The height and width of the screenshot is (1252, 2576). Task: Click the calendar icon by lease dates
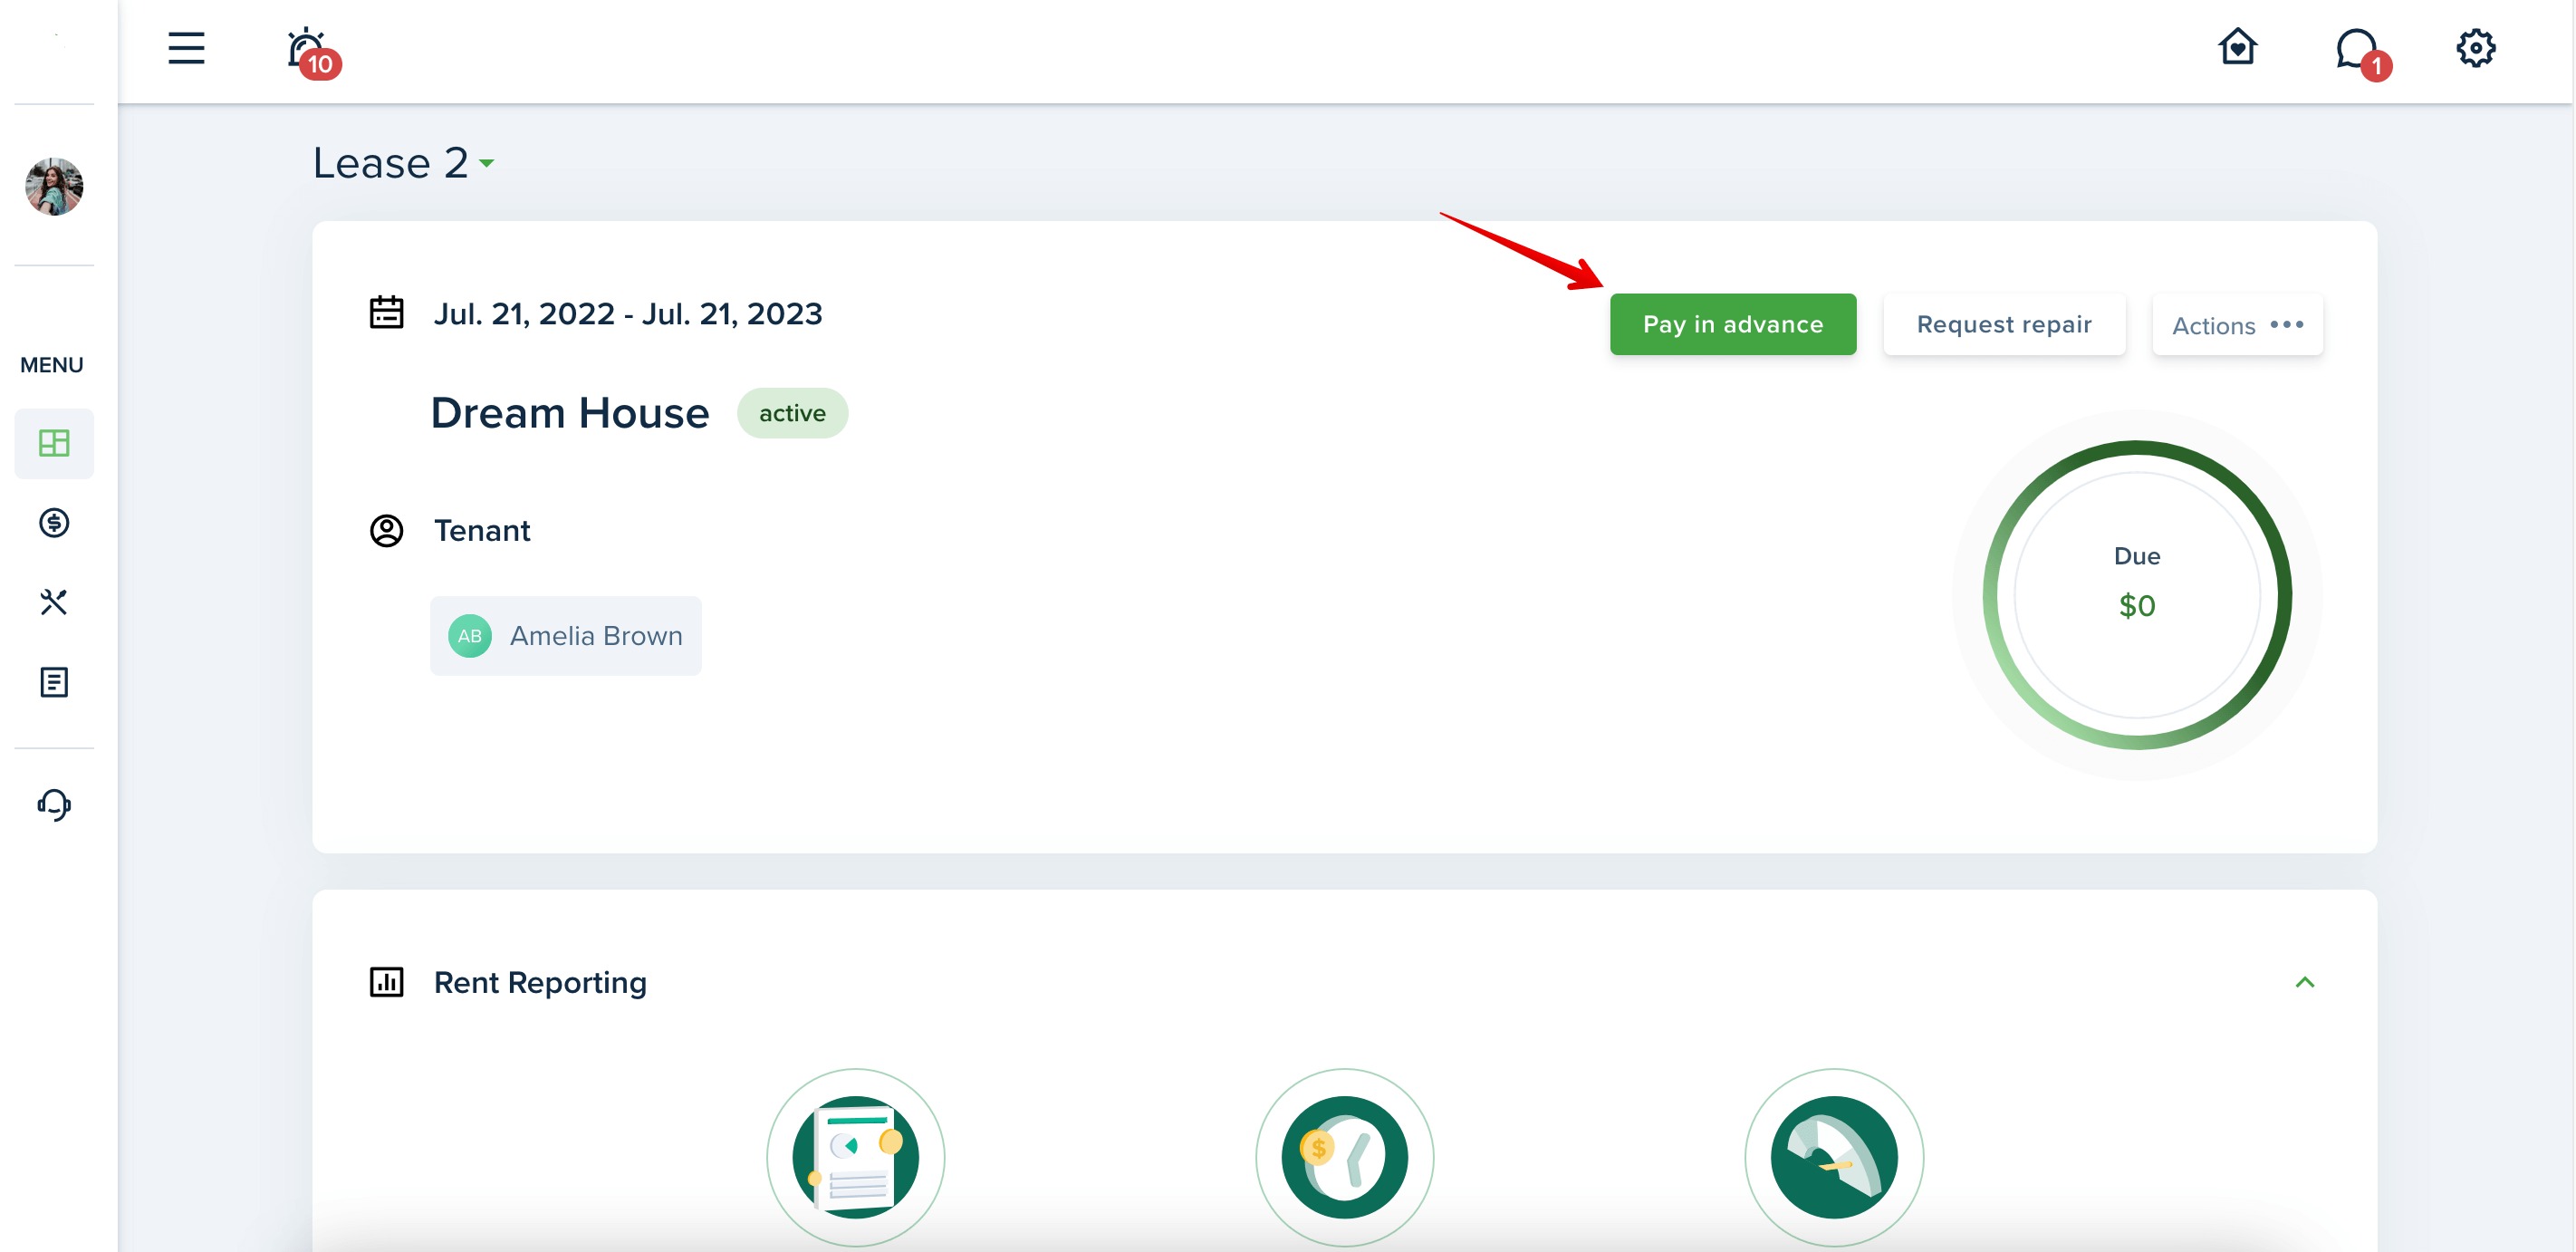387,313
